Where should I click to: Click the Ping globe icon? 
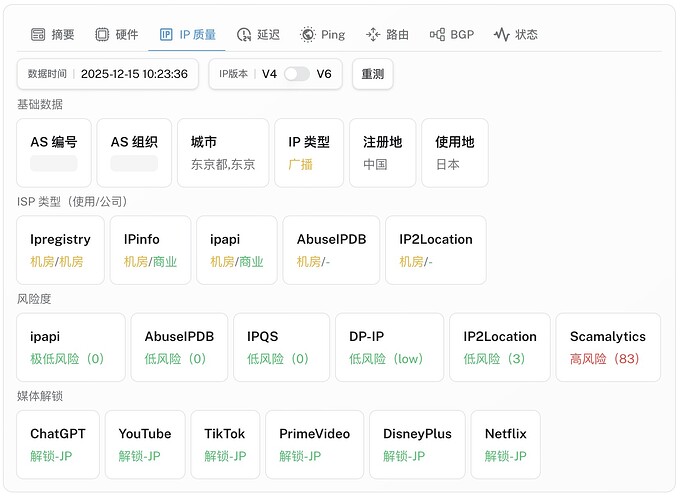[307, 34]
